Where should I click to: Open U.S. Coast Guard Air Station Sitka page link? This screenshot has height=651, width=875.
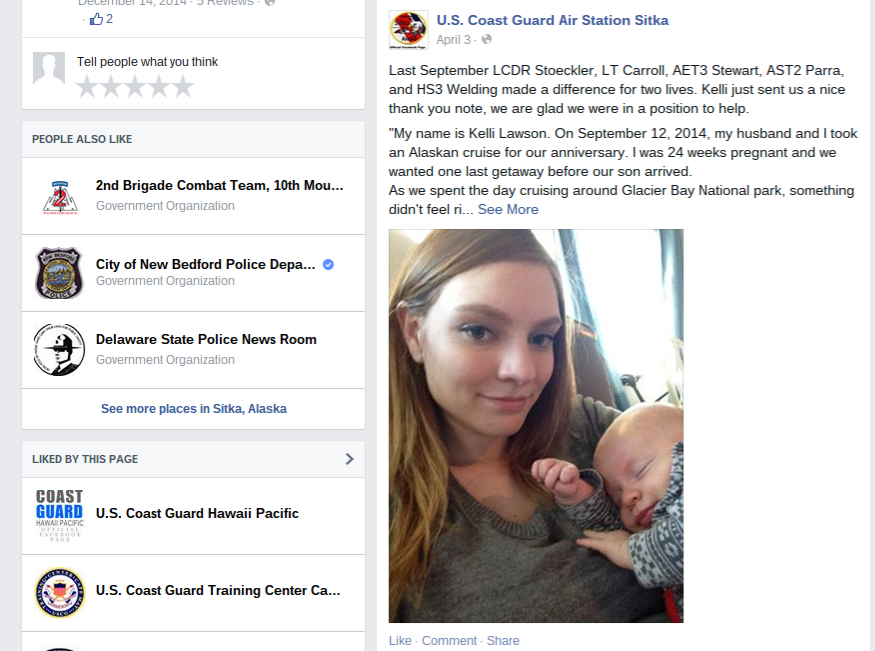552,20
